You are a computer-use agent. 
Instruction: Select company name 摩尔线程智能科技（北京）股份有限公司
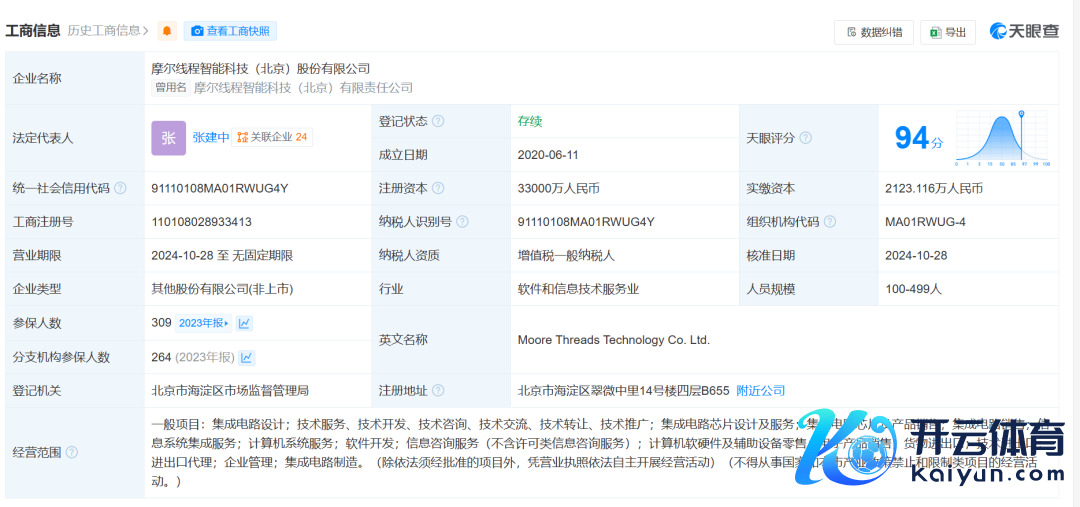tap(261, 68)
